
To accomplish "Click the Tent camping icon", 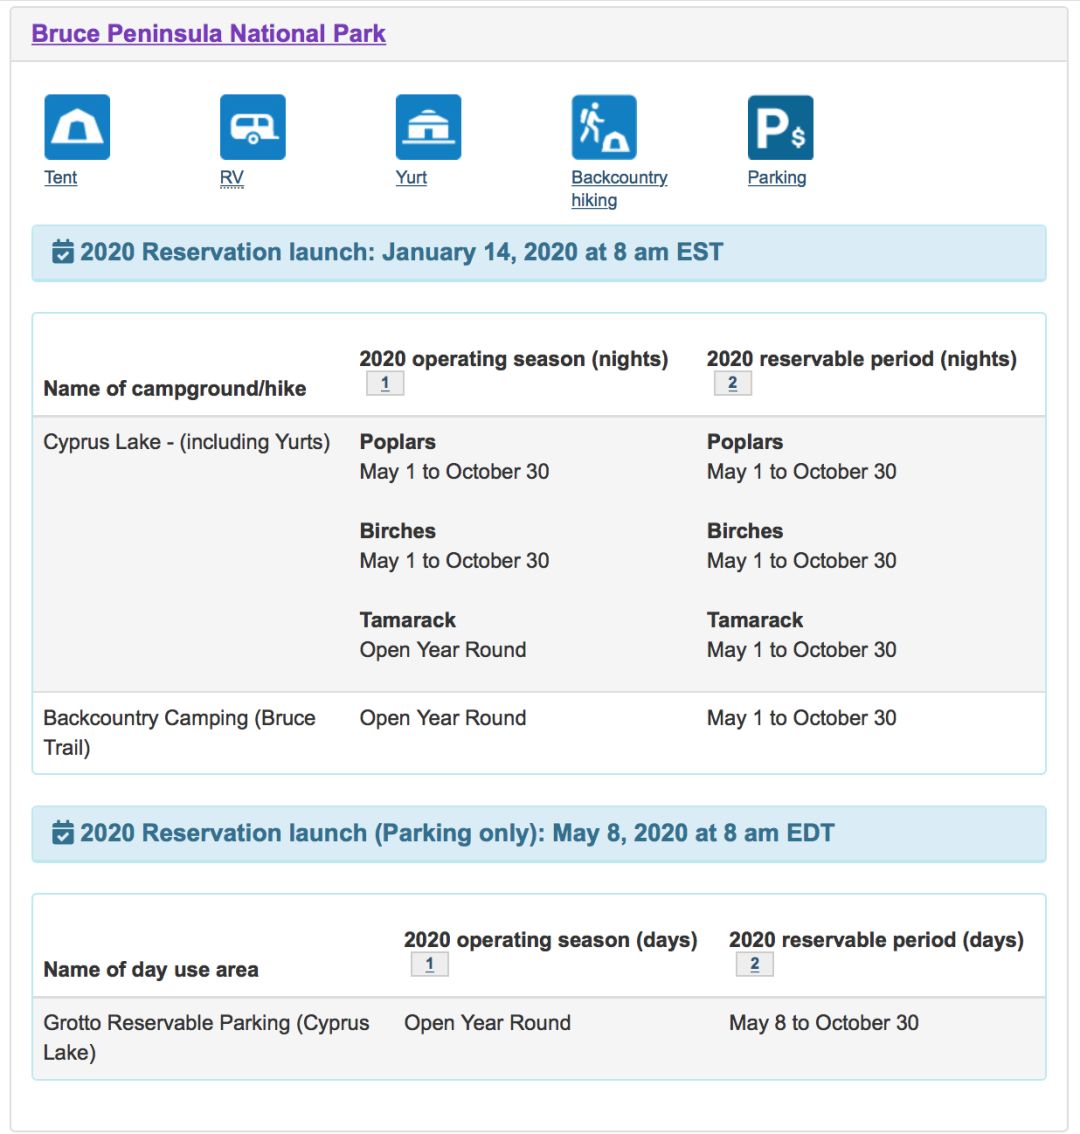I will coord(77,127).
